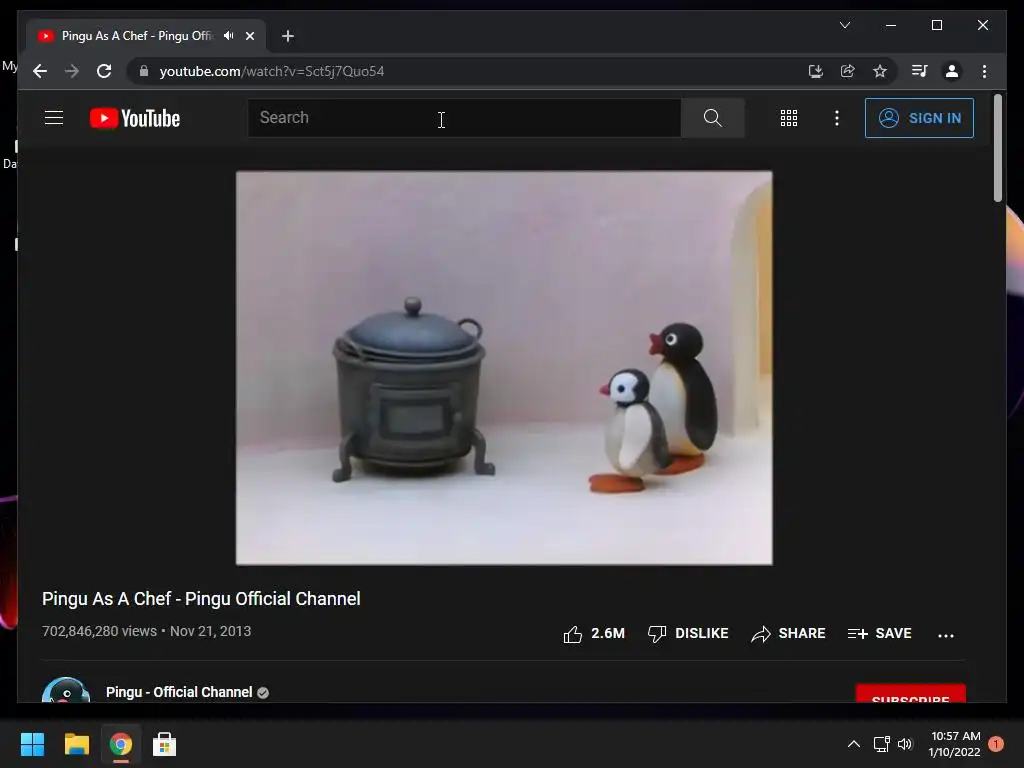This screenshot has height=768, width=1024.
Task: Open the clock showing 10:57 AM
Action: point(955,744)
